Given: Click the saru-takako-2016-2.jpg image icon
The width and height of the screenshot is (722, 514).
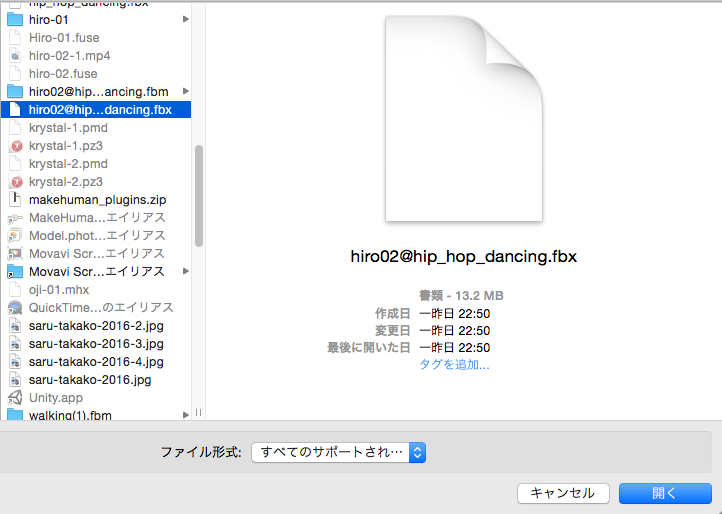Looking at the screenshot, I should click(15, 326).
